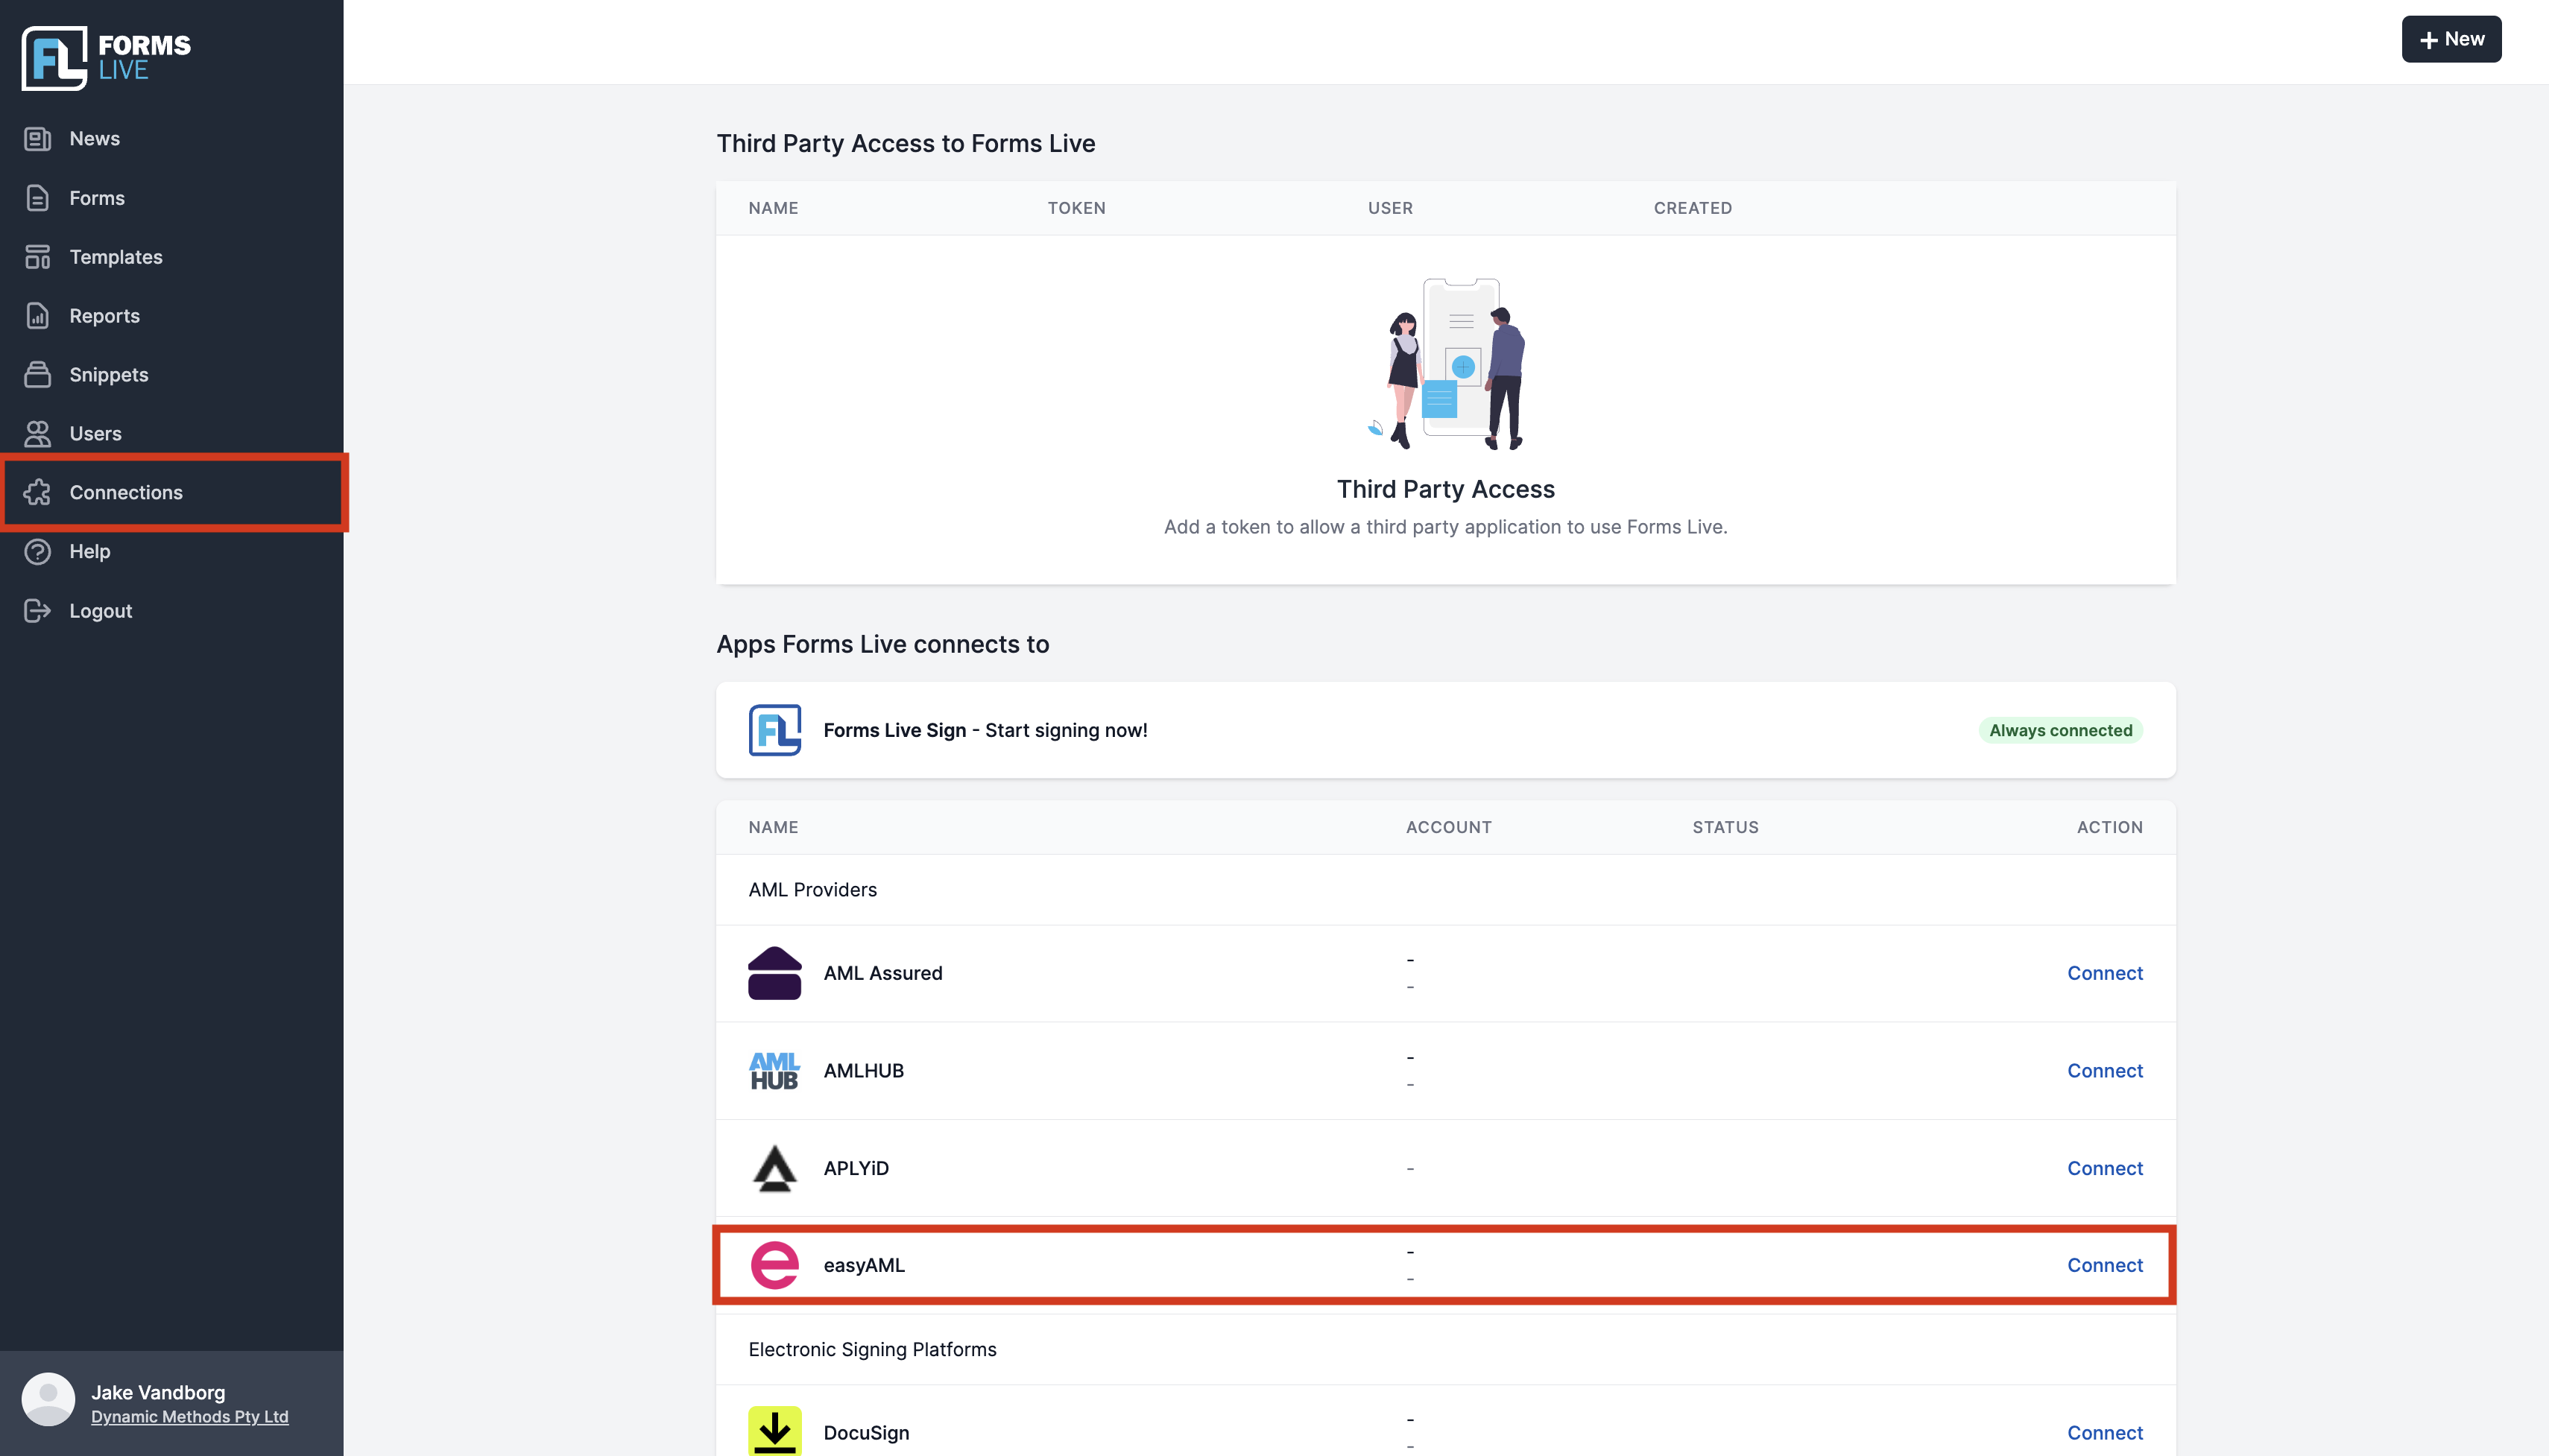
Task: Click the Forms Live logo
Action: tap(106, 58)
